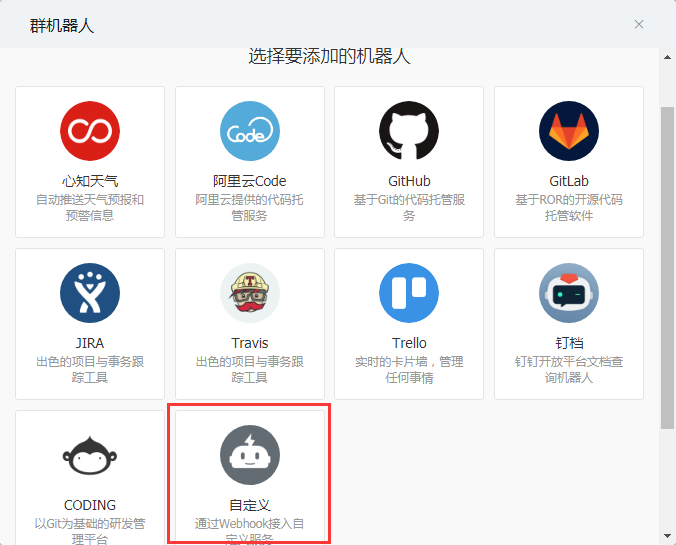Click the heading 选择要添加的机器人
This screenshot has width=676, height=545.
coord(329,56)
